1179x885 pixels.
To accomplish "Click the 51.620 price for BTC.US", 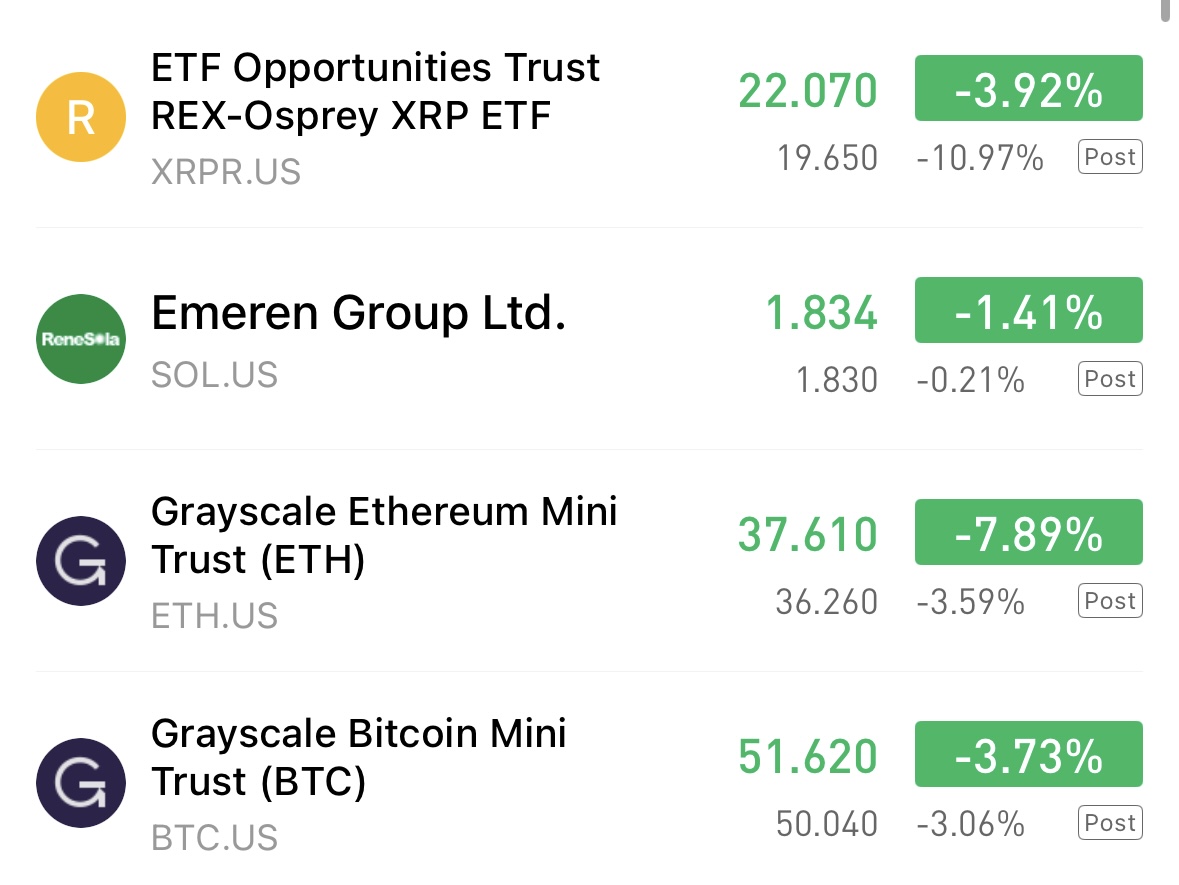I will pos(807,757).
